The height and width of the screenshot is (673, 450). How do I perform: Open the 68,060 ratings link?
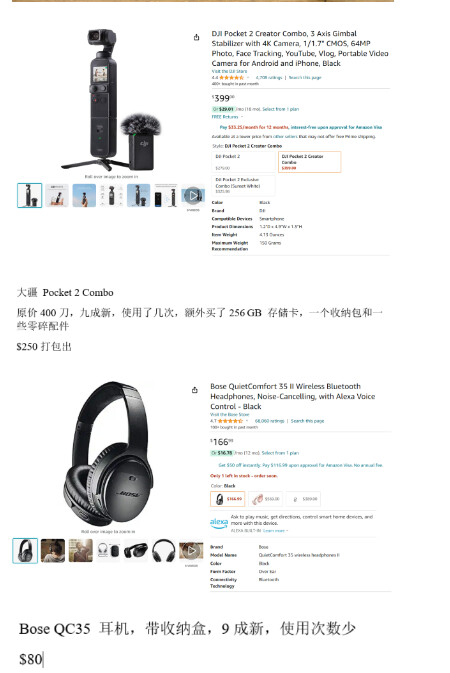[269, 421]
